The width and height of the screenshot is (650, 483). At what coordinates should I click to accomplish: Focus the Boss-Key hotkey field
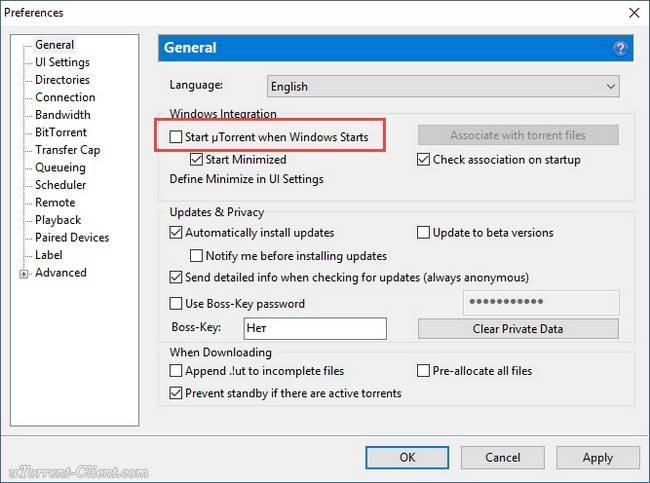click(x=315, y=328)
